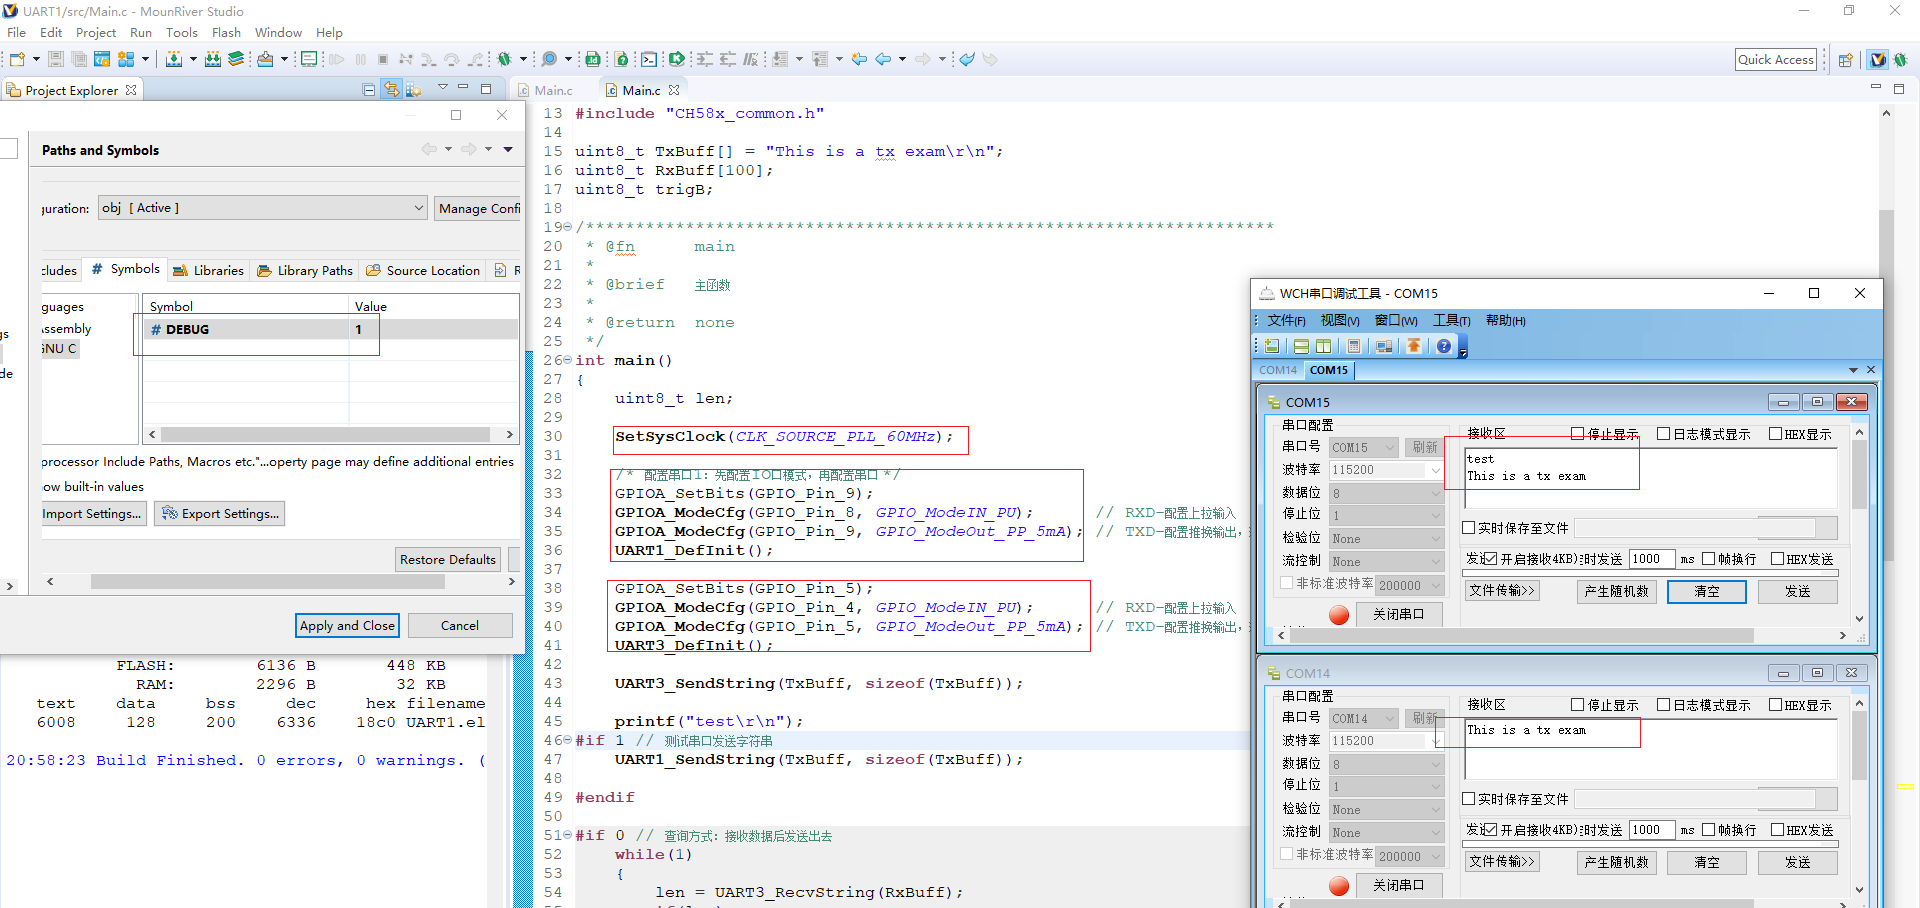Enable 停止显示 checkbox in COM14 panel

pos(1578,705)
